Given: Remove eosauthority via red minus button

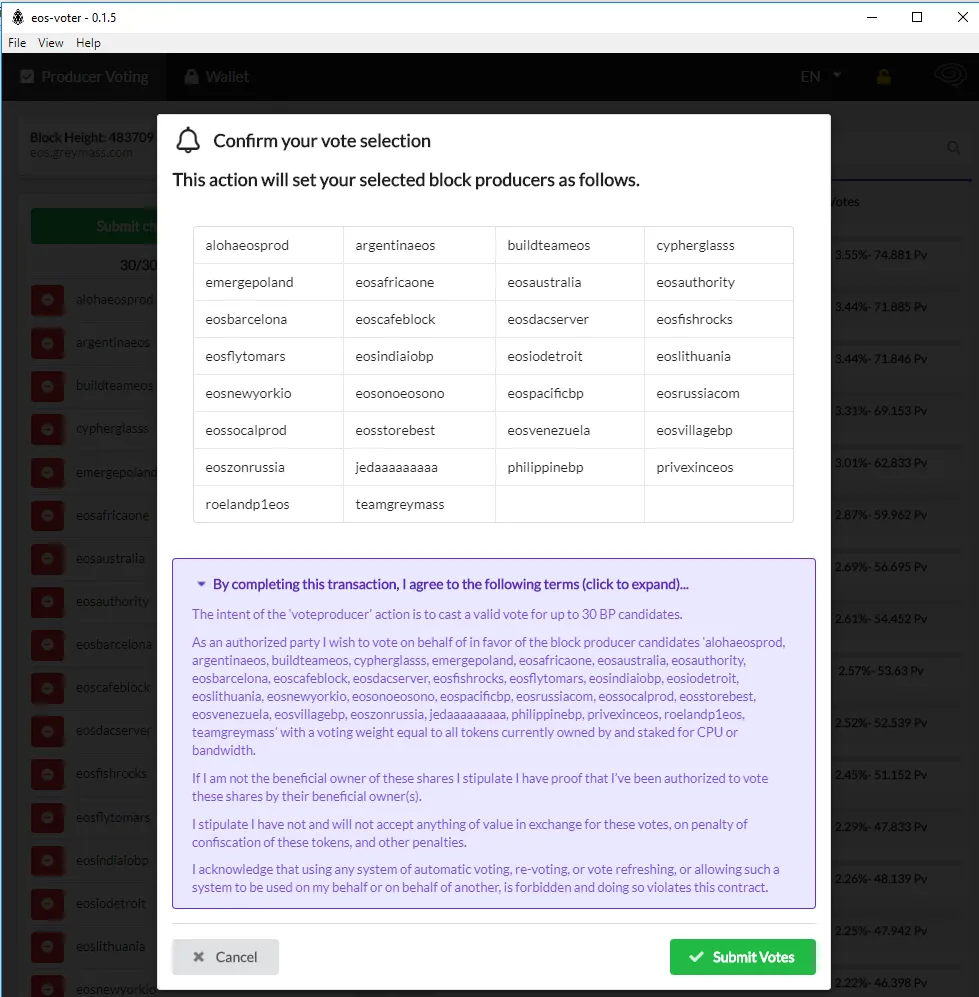Looking at the screenshot, I should pos(48,602).
